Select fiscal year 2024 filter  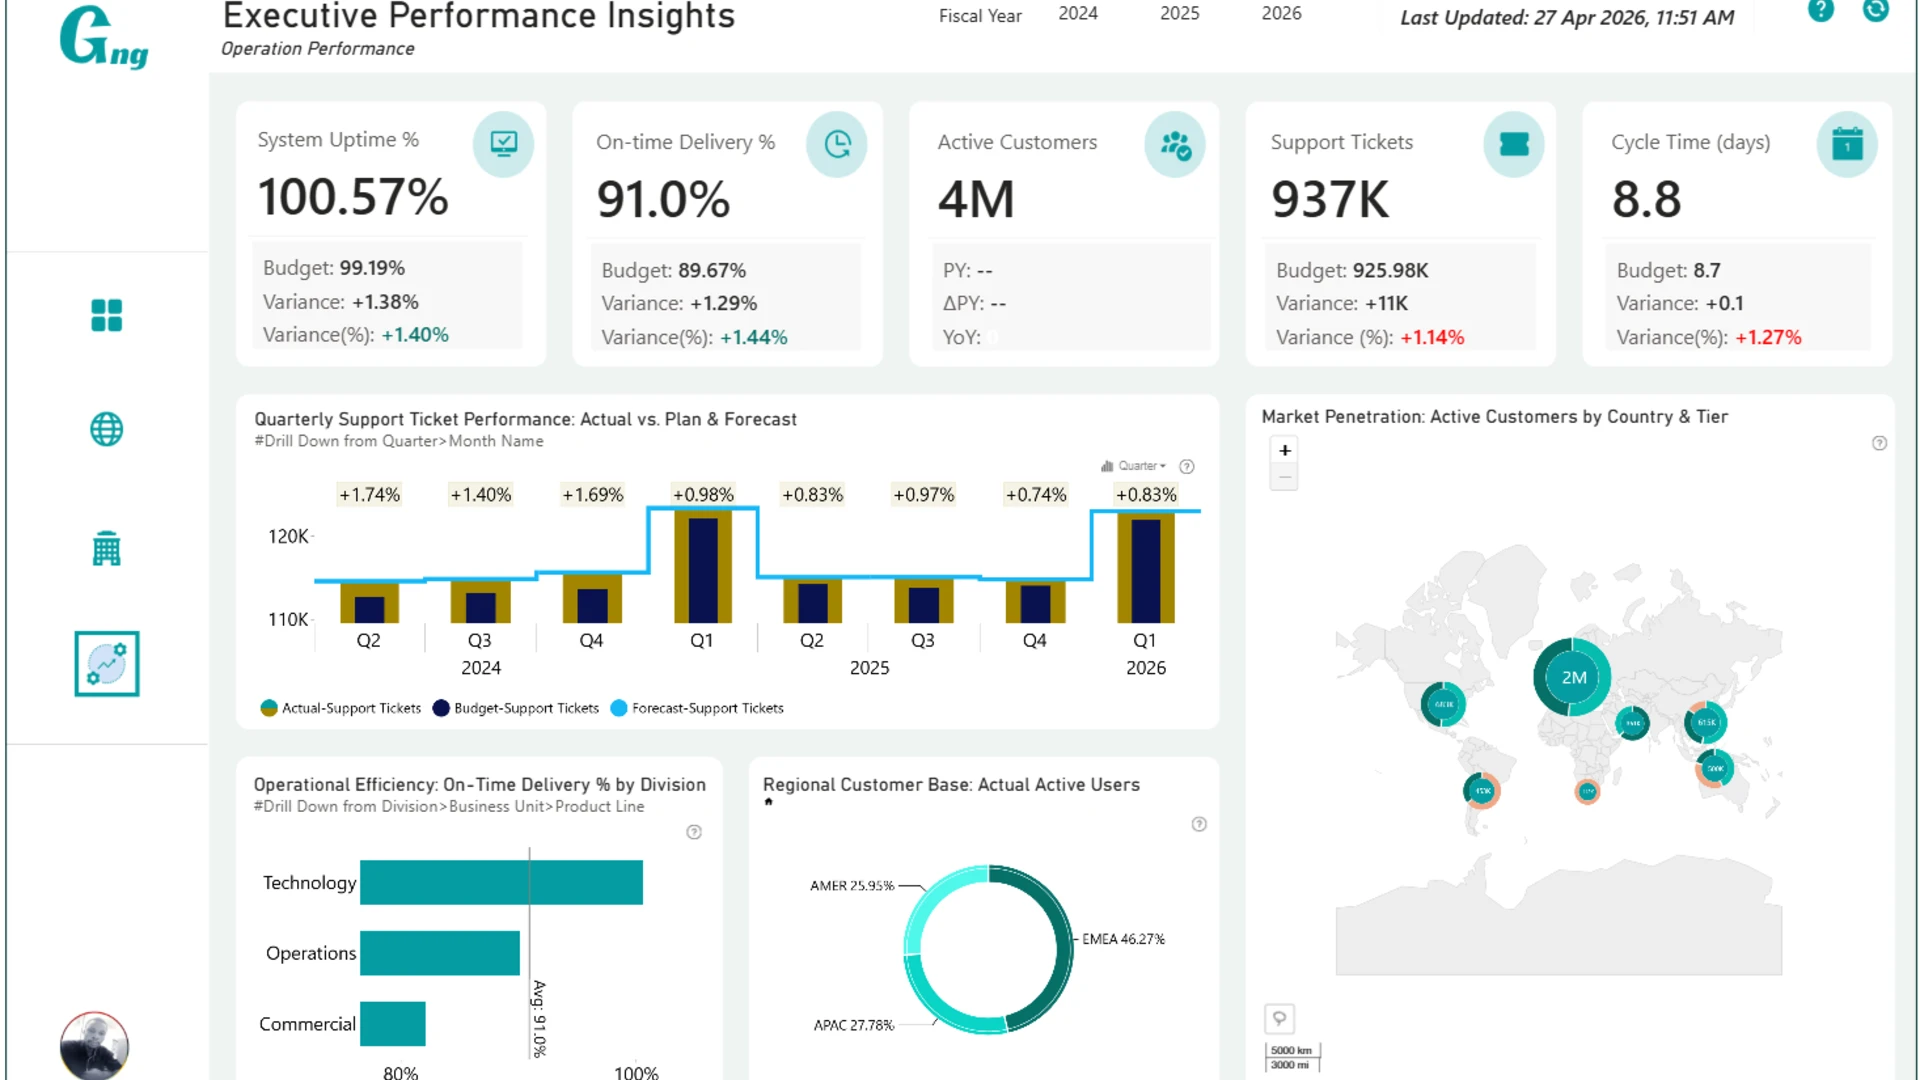pyautogui.click(x=1078, y=14)
